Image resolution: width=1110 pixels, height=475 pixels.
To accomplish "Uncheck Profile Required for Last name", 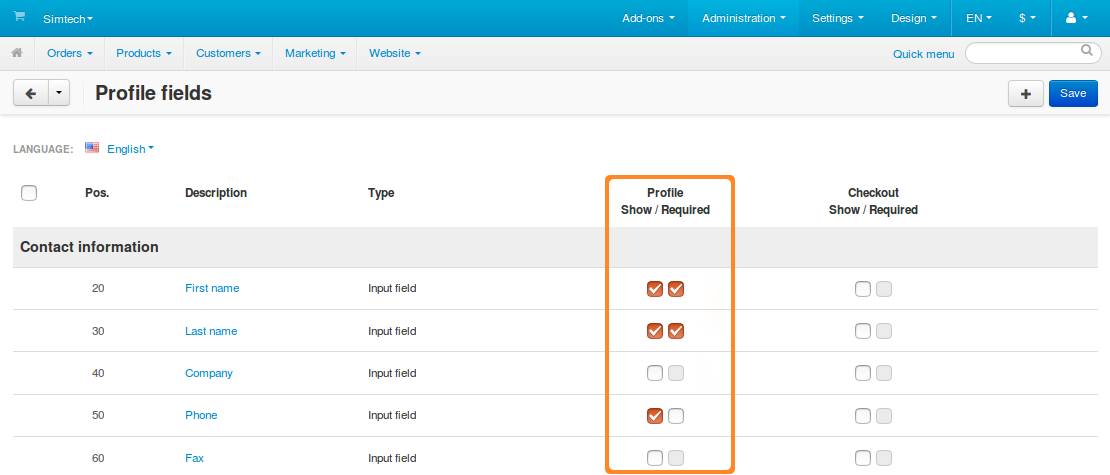I will (676, 331).
